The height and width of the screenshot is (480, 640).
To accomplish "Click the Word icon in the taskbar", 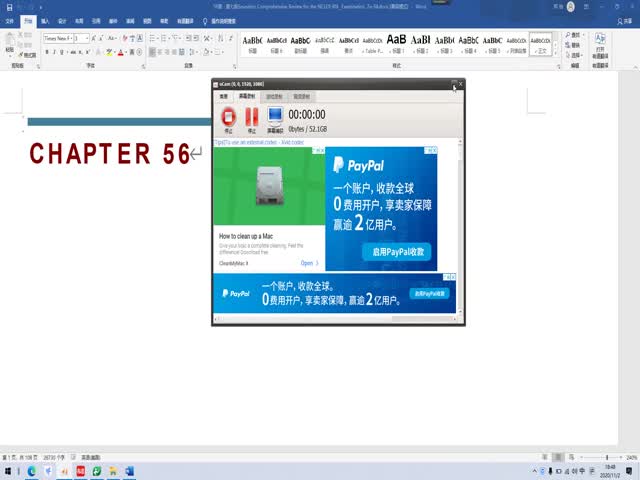I will click(129, 470).
